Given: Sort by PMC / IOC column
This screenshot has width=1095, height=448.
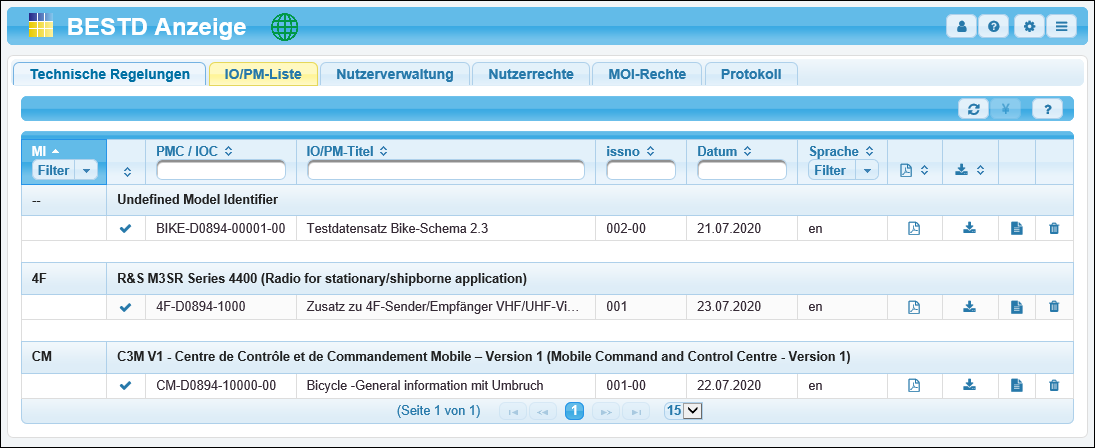Looking at the screenshot, I should [x=193, y=150].
